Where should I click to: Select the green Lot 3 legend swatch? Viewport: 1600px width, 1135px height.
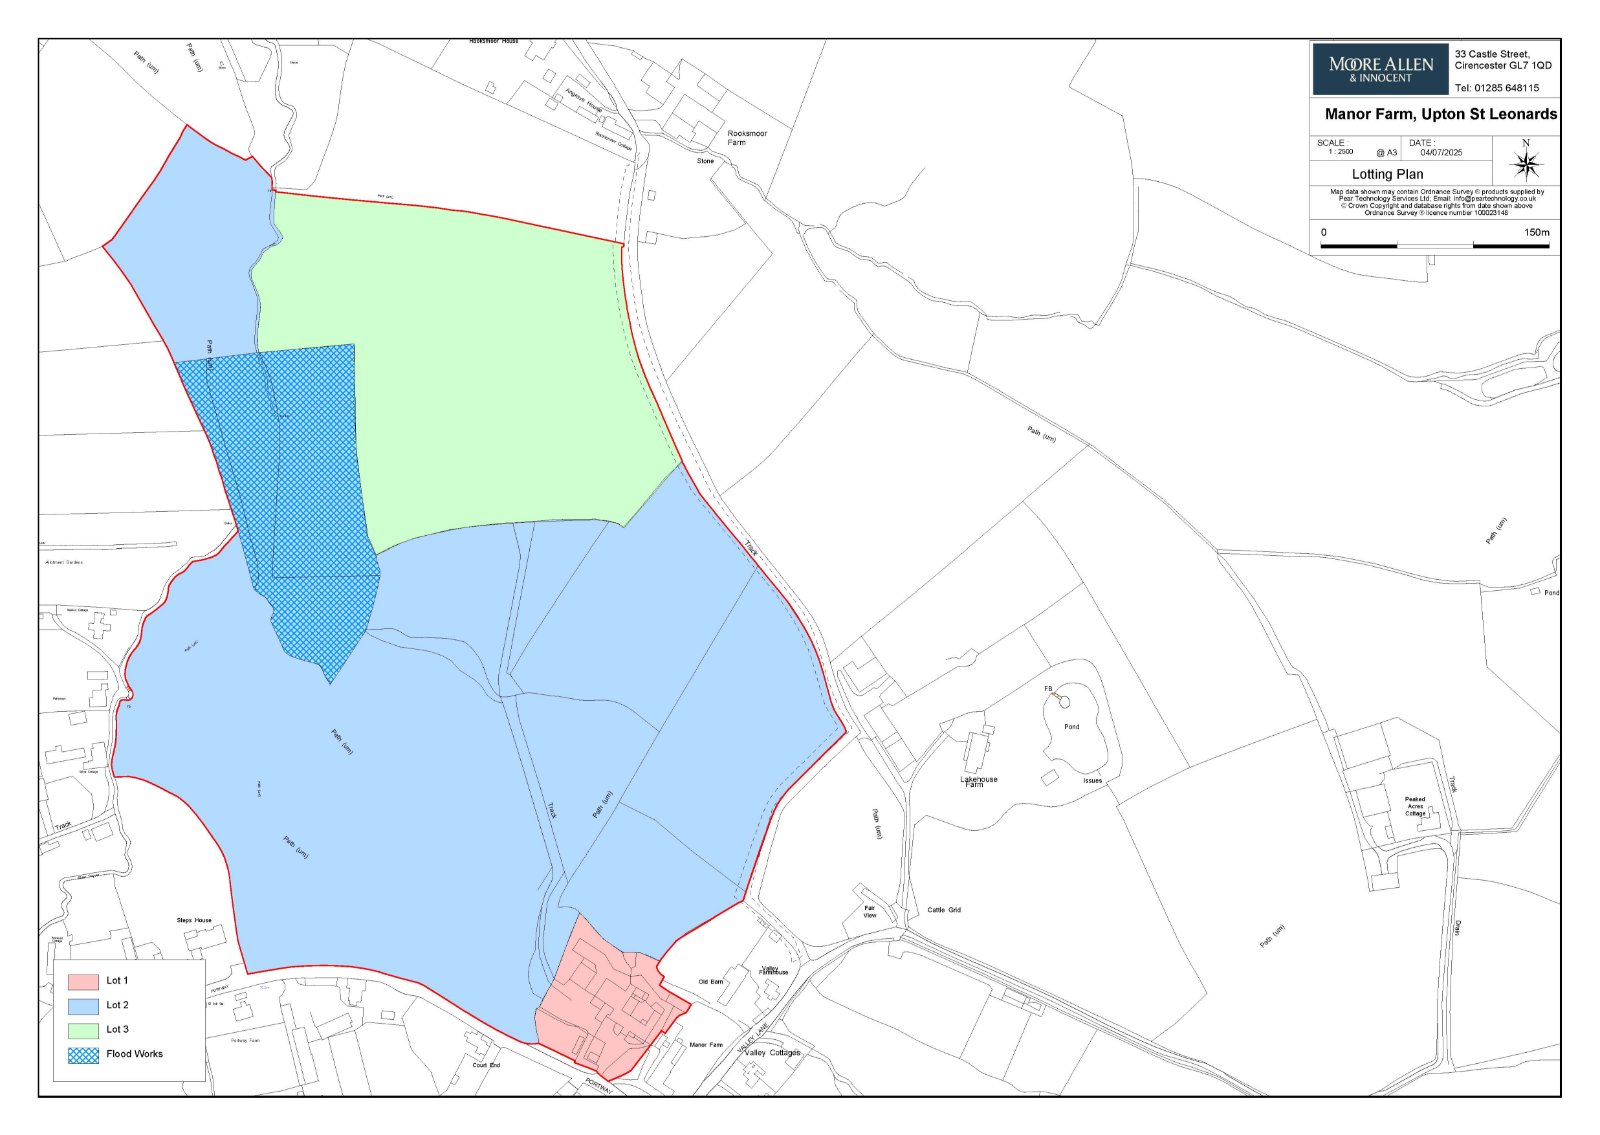(83, 1029)
